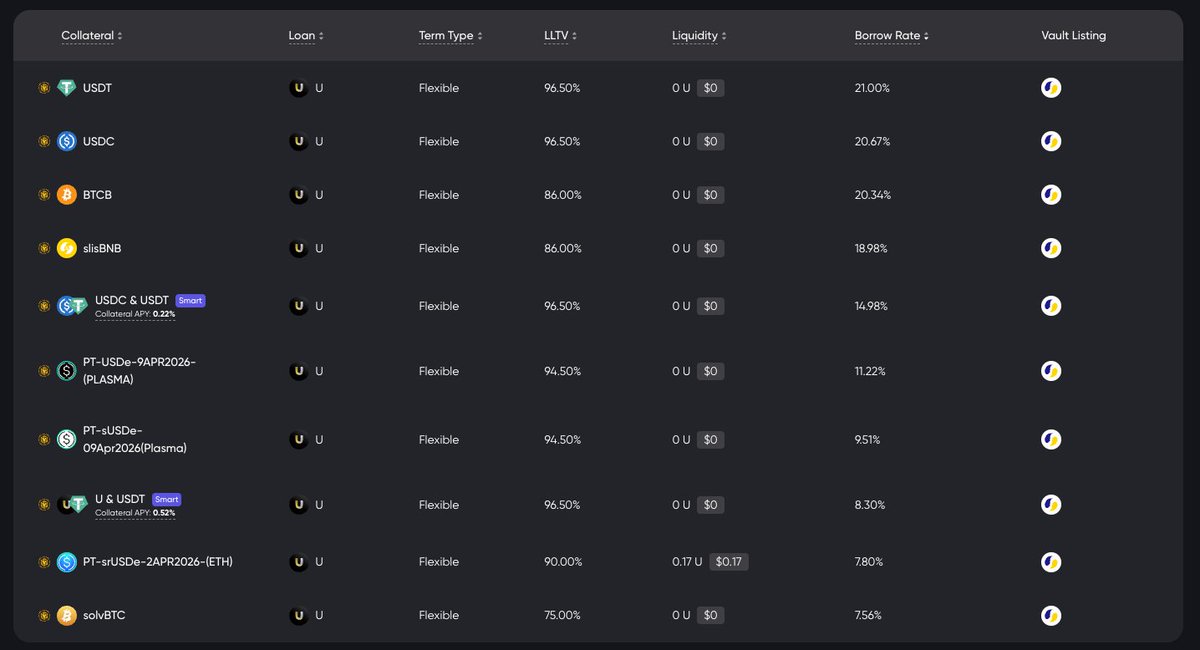Open vault listing icon for solvBTC row

click(1051, 616)
